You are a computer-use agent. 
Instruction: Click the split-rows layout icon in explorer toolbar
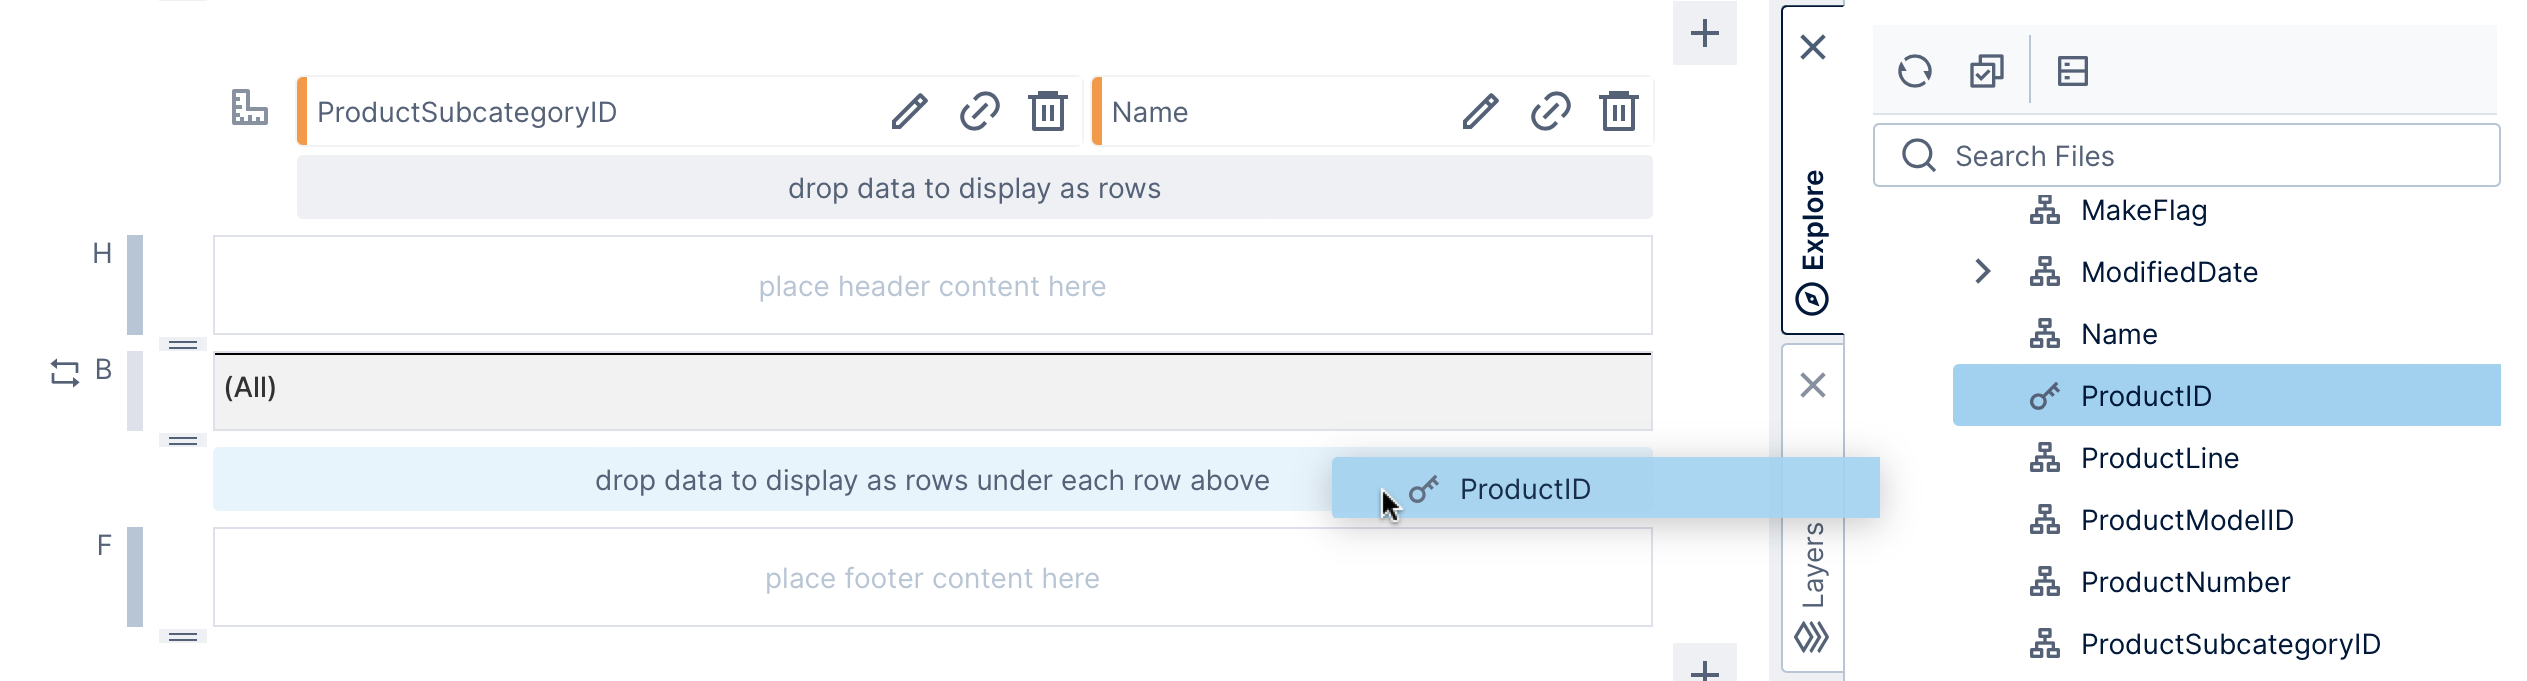[2072, 71]
